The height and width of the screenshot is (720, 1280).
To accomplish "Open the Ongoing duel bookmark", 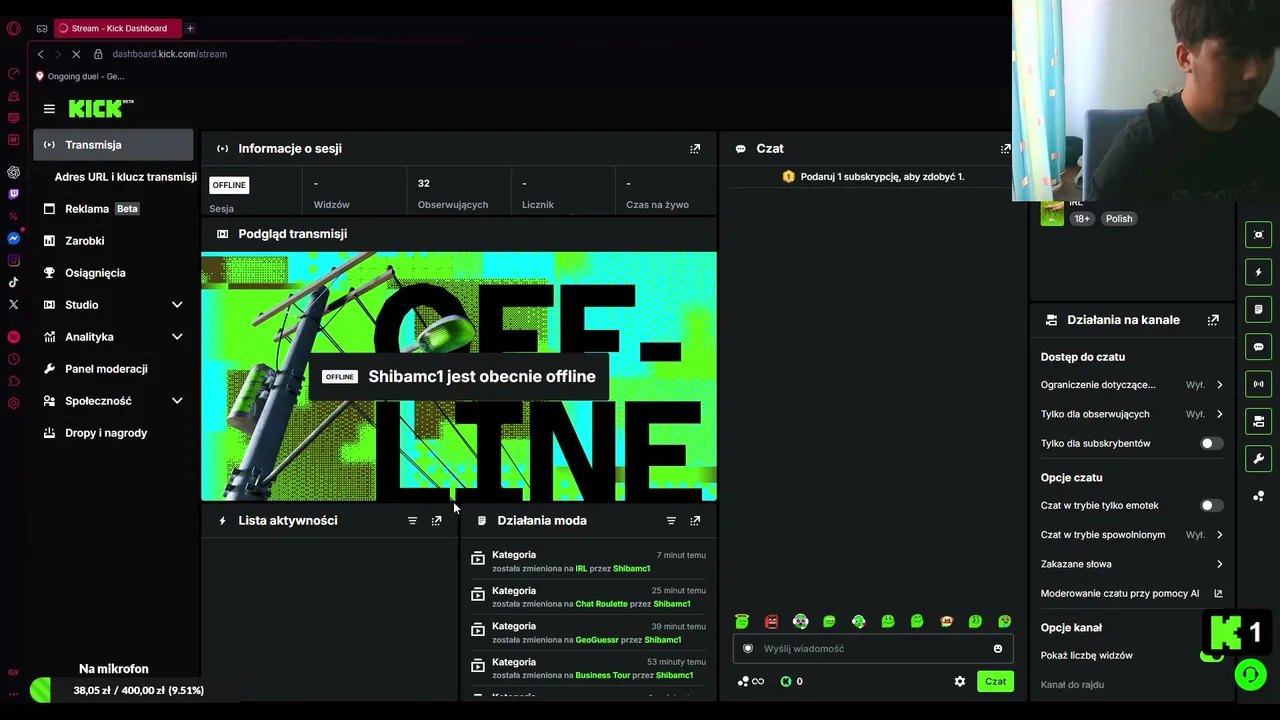I will pyautogui.click(x=80, y=77).
